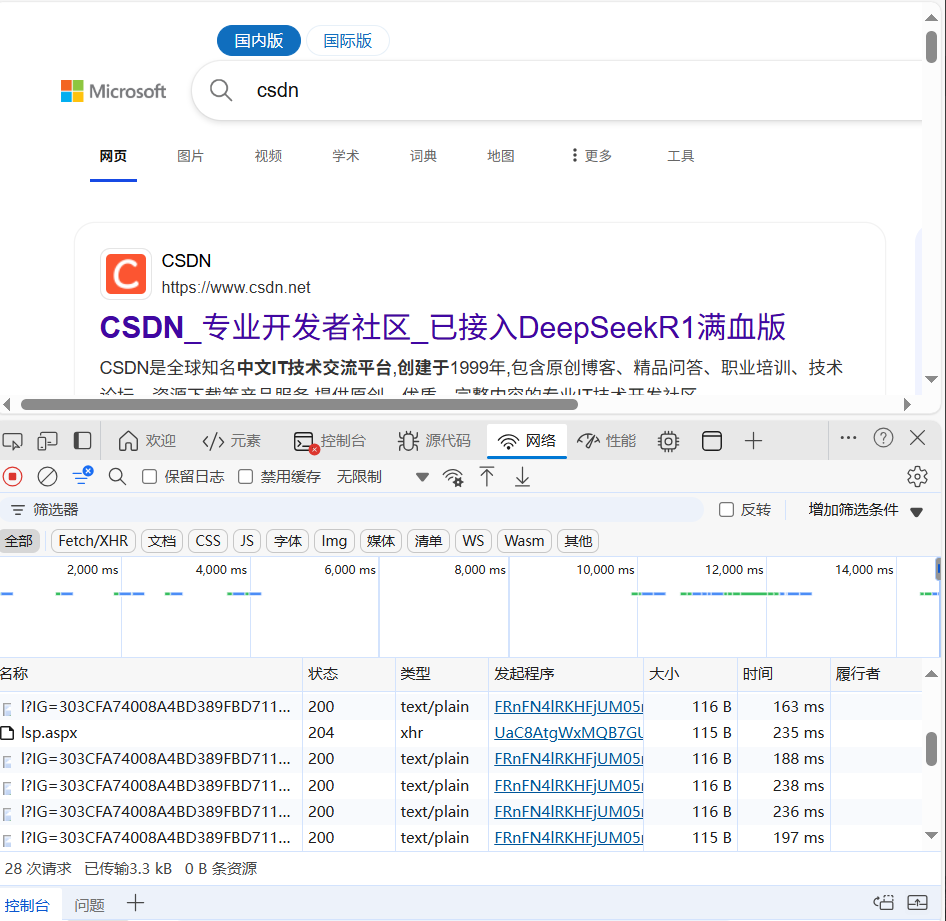The image size is (946, 921).
Task: Select the JS filter chip
Action: [247, 541]
